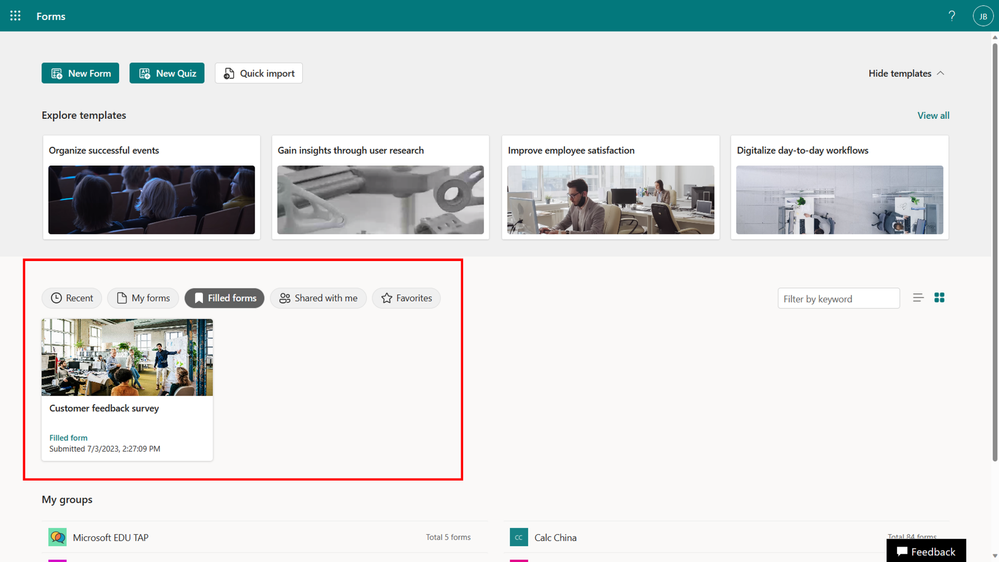Click the My groups heading

67,500
